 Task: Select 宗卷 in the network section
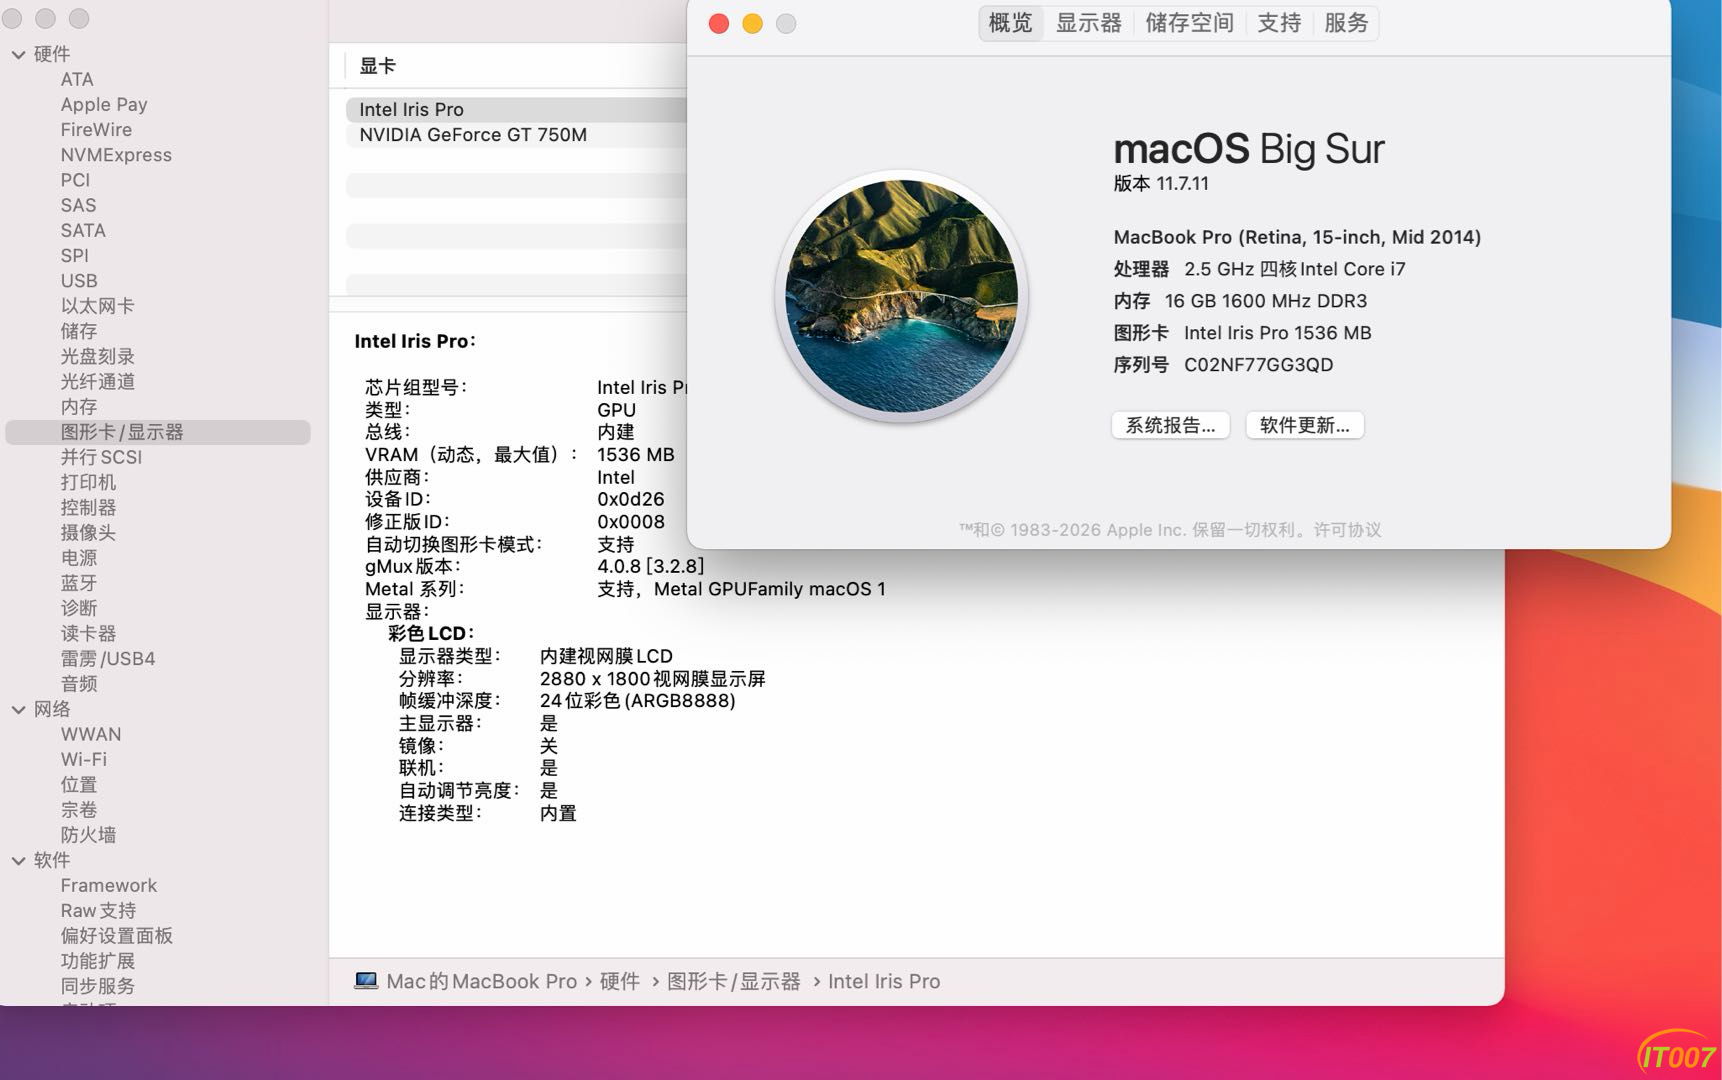click(79, 810)
